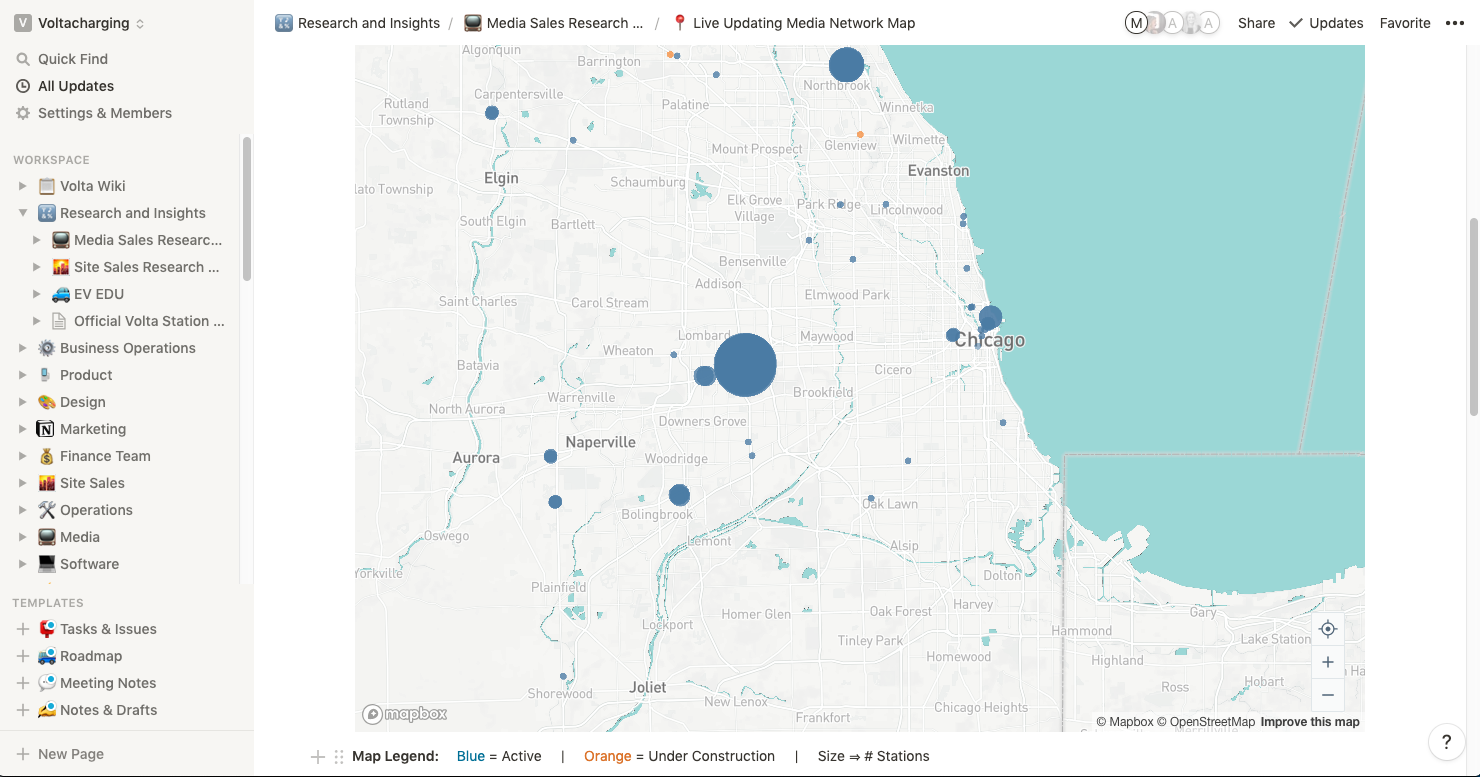Add Roadmap template
The width and height of the screenshot is (1480, 777).
[23, 656]
